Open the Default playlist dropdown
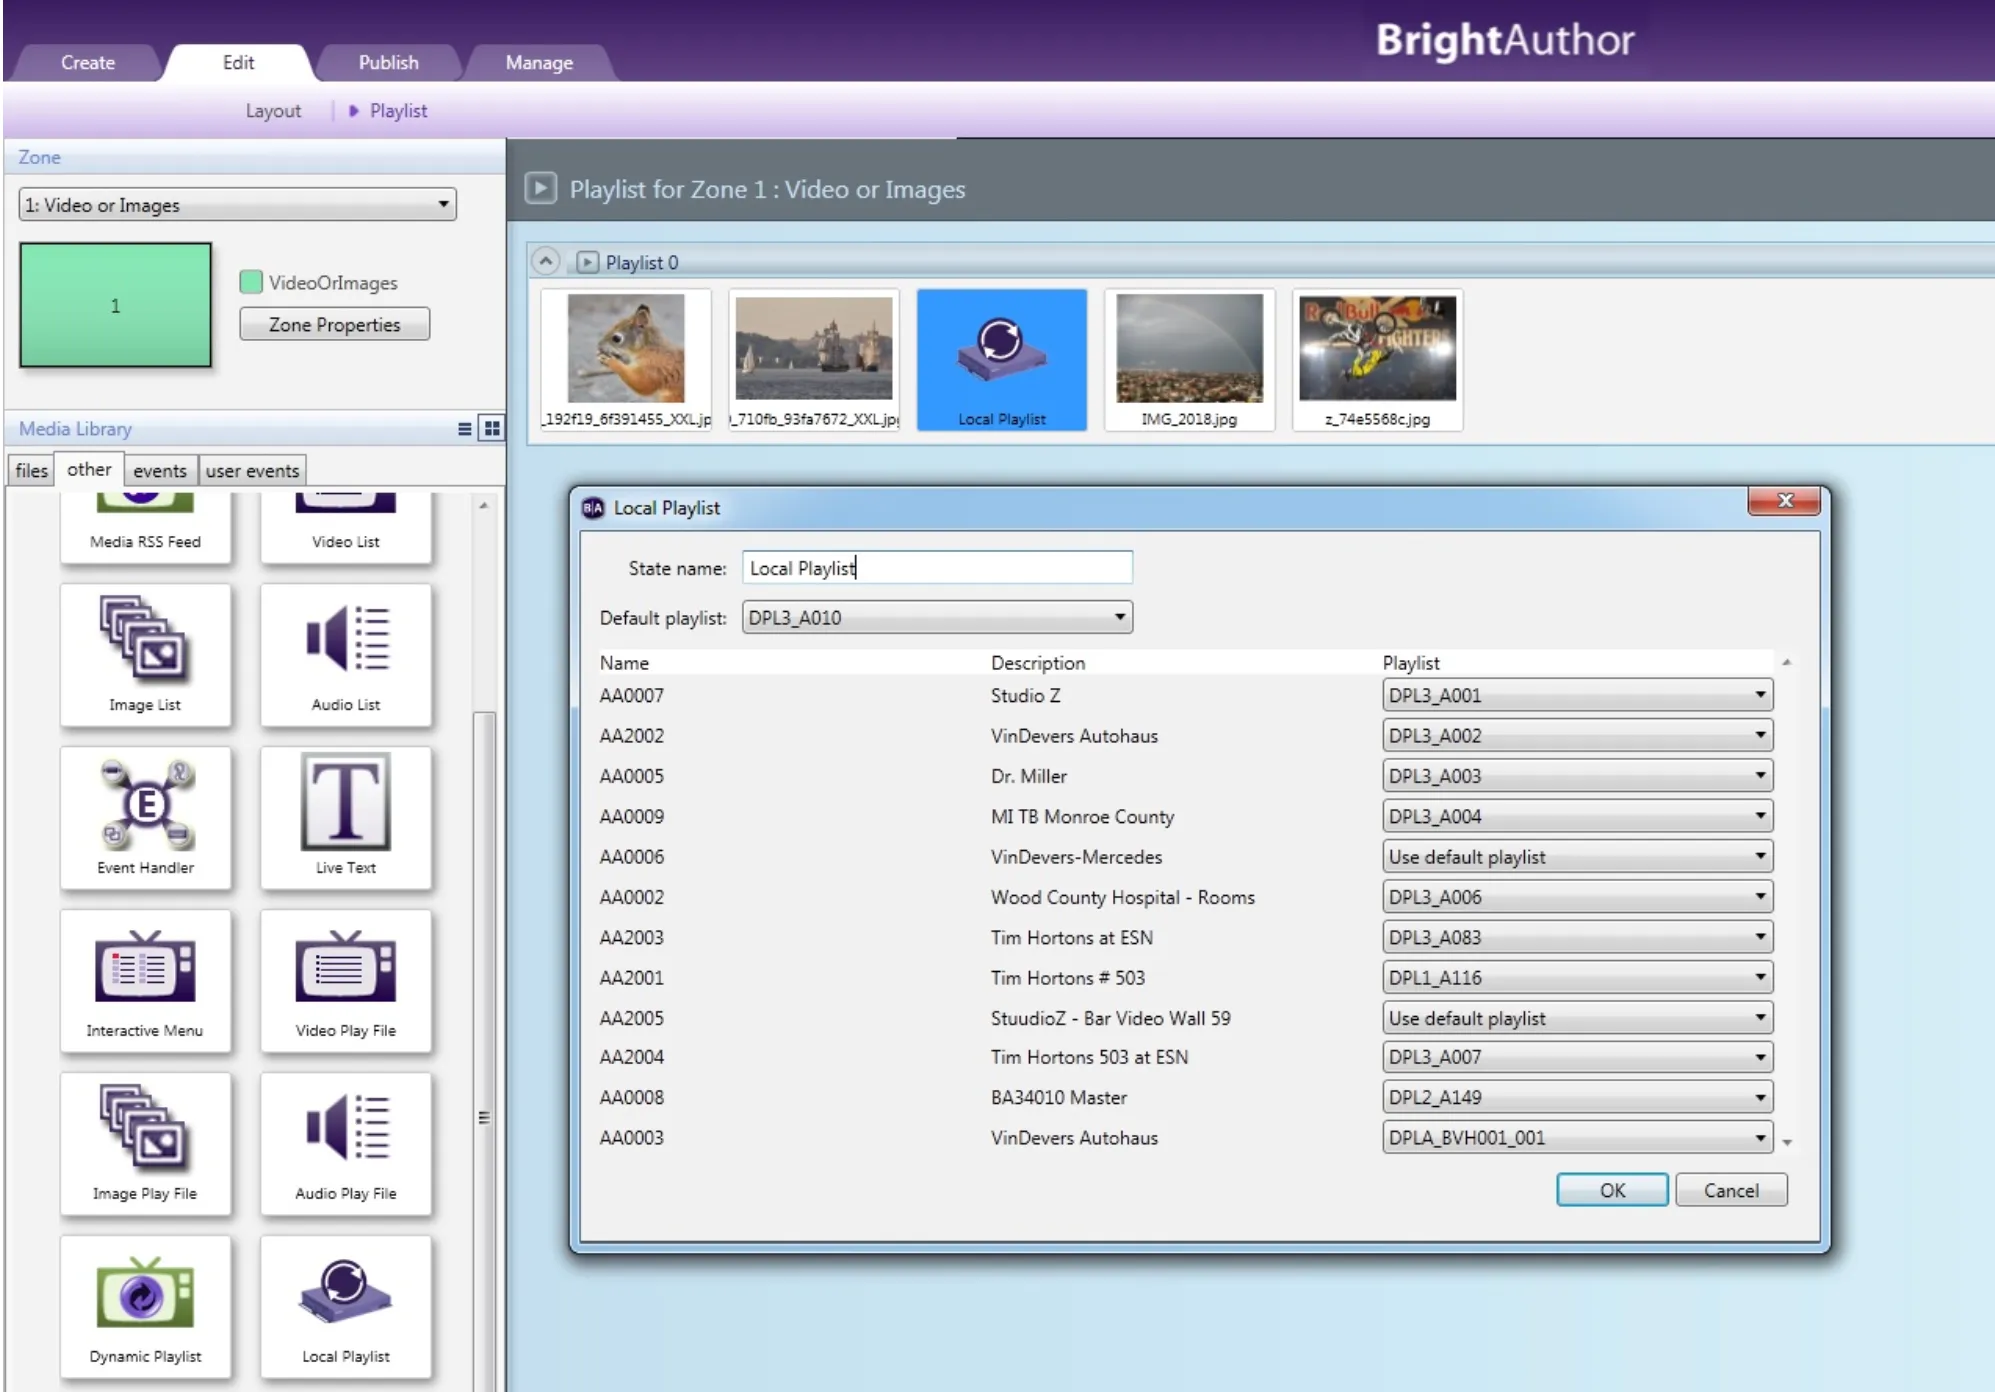 point(937,618)
